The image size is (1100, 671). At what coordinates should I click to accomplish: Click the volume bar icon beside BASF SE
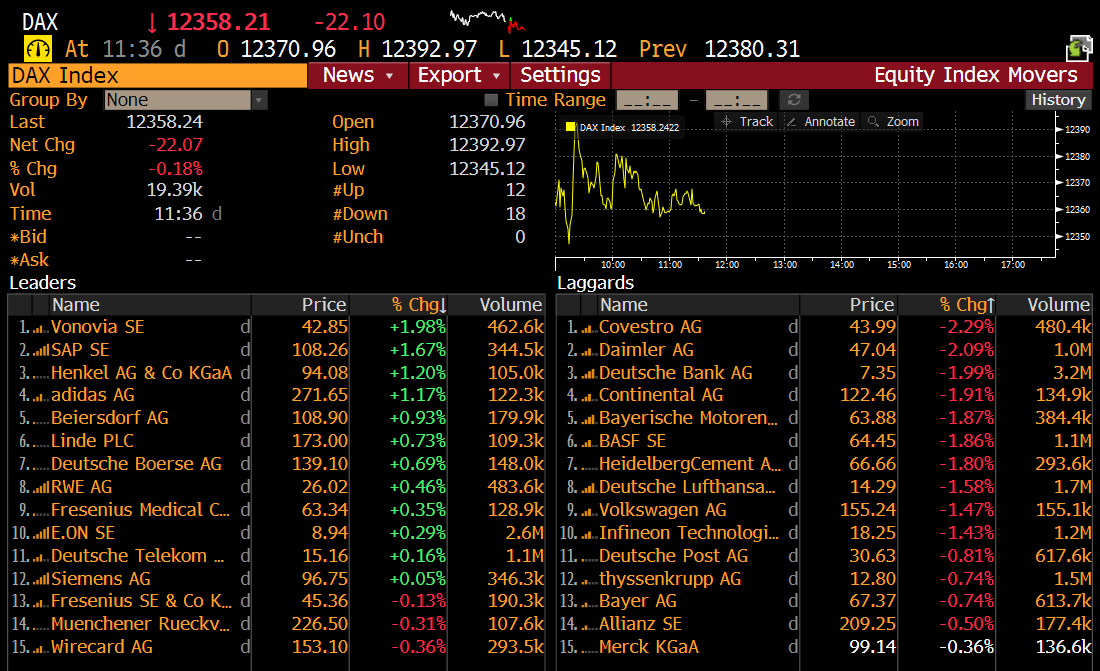click(589, 442)
